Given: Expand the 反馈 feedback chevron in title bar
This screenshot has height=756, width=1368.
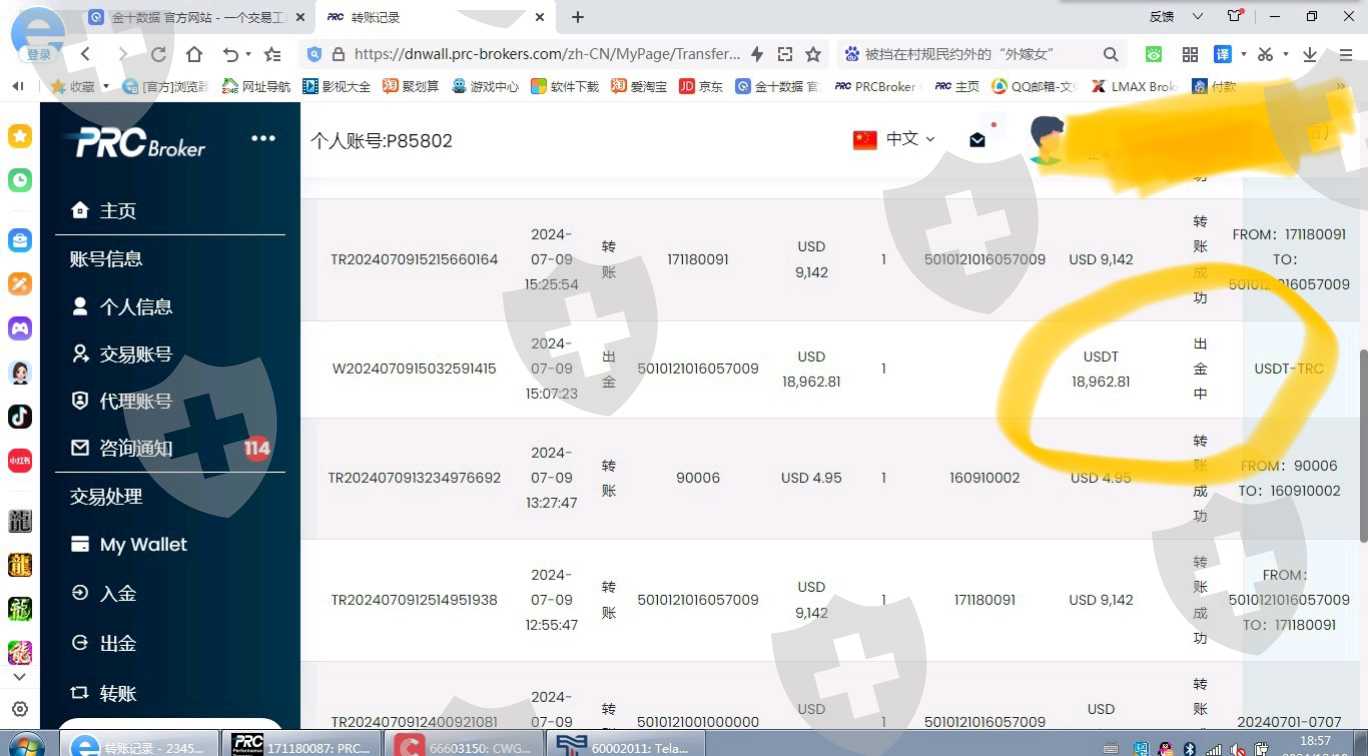Looking at the screenshot, I should pyautogui.click(x=1197, y=17).
